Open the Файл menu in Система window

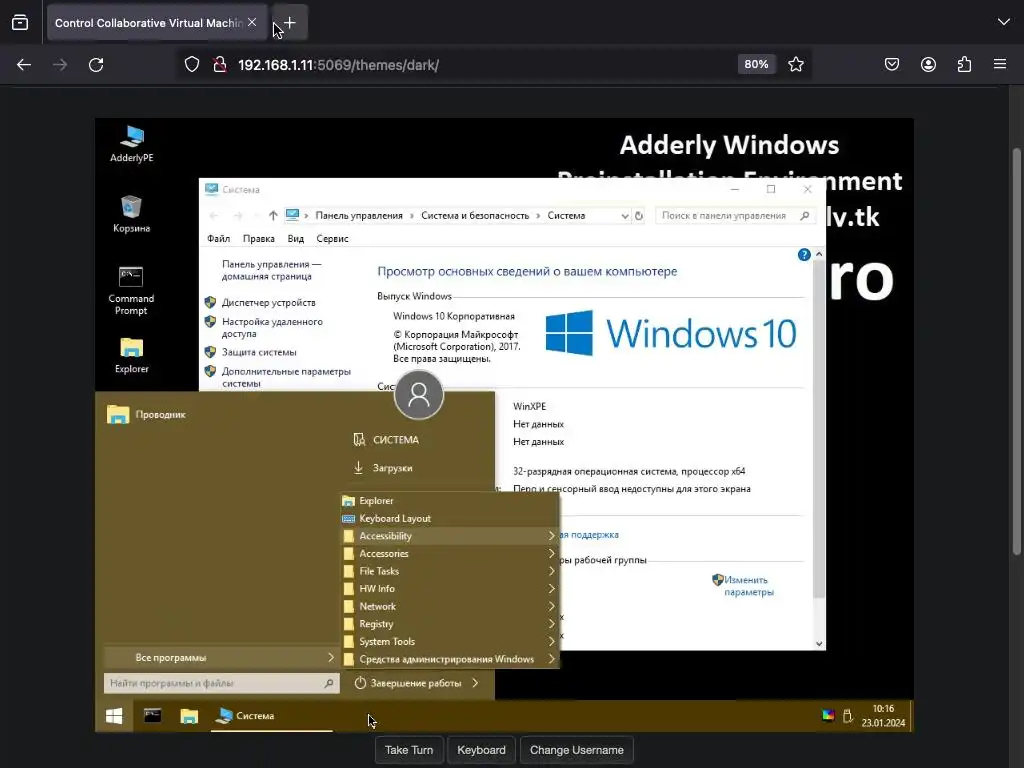coord(218,238)
